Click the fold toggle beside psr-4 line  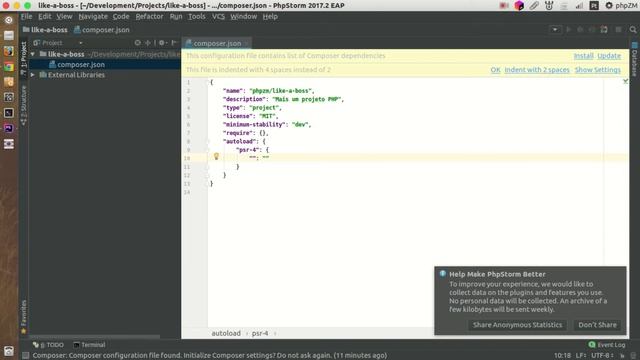[x=207, y=150]
